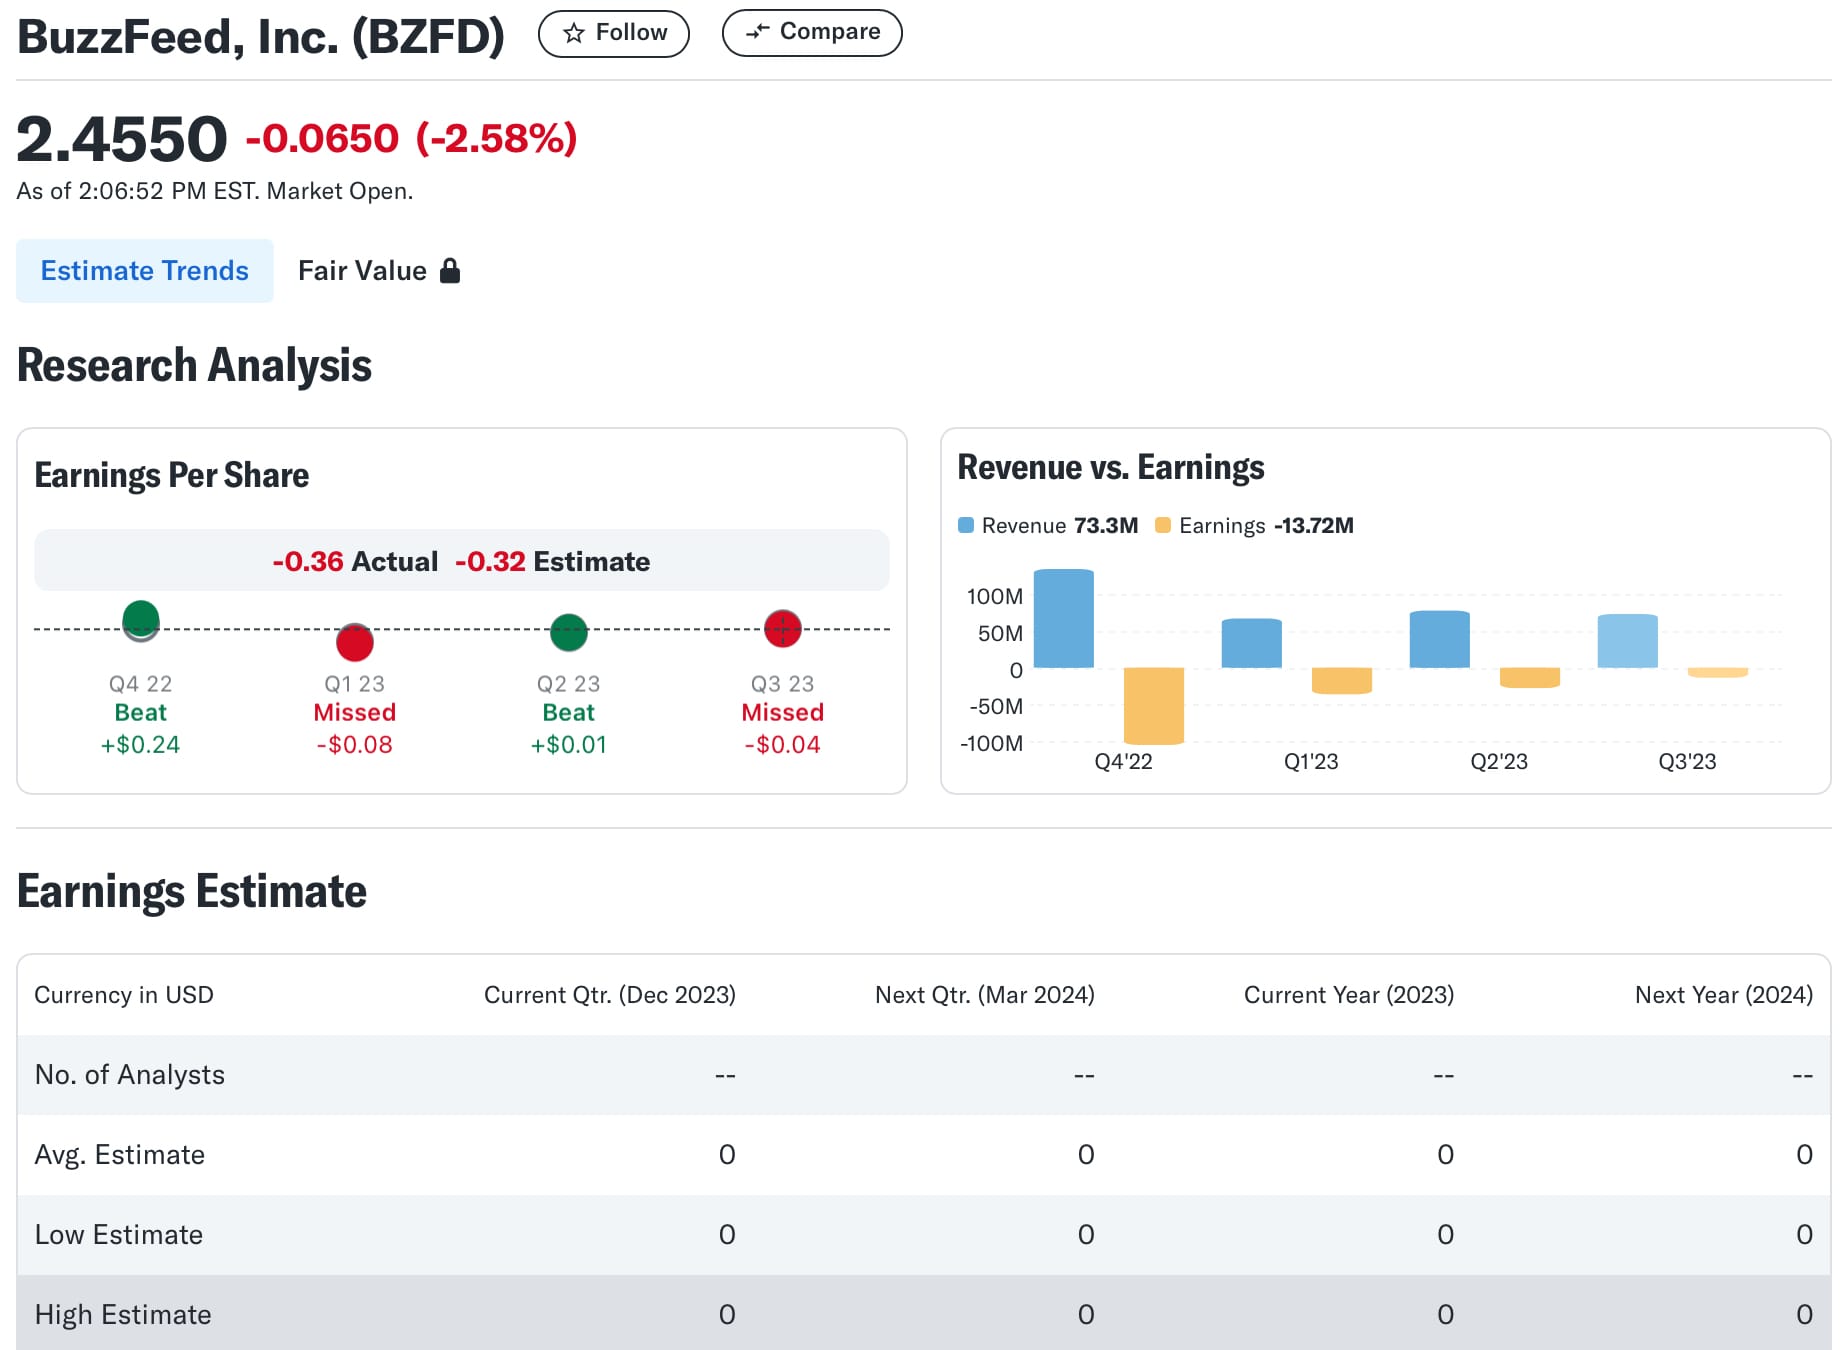Select the Q2 23 green EPS dot
This screenshot has height=1350, width=1843.
569,632
